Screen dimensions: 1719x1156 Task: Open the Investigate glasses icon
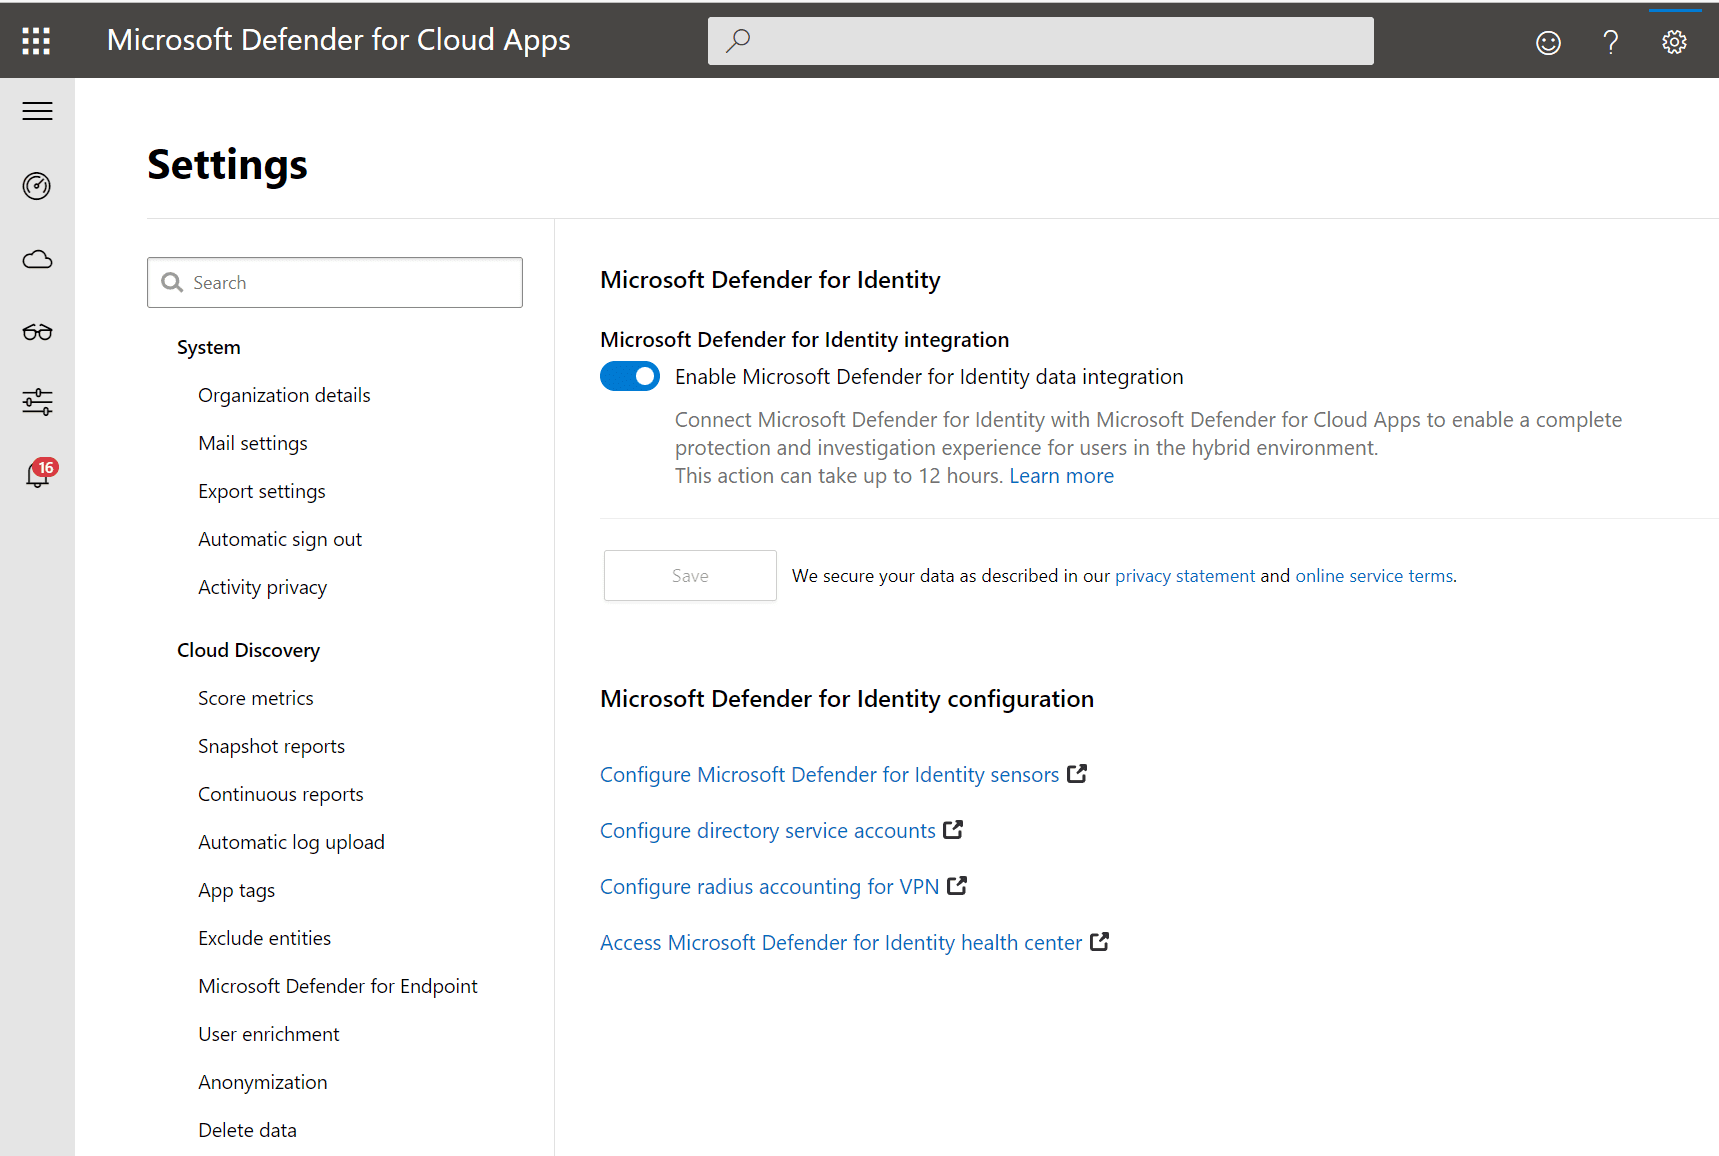(37, 332)
